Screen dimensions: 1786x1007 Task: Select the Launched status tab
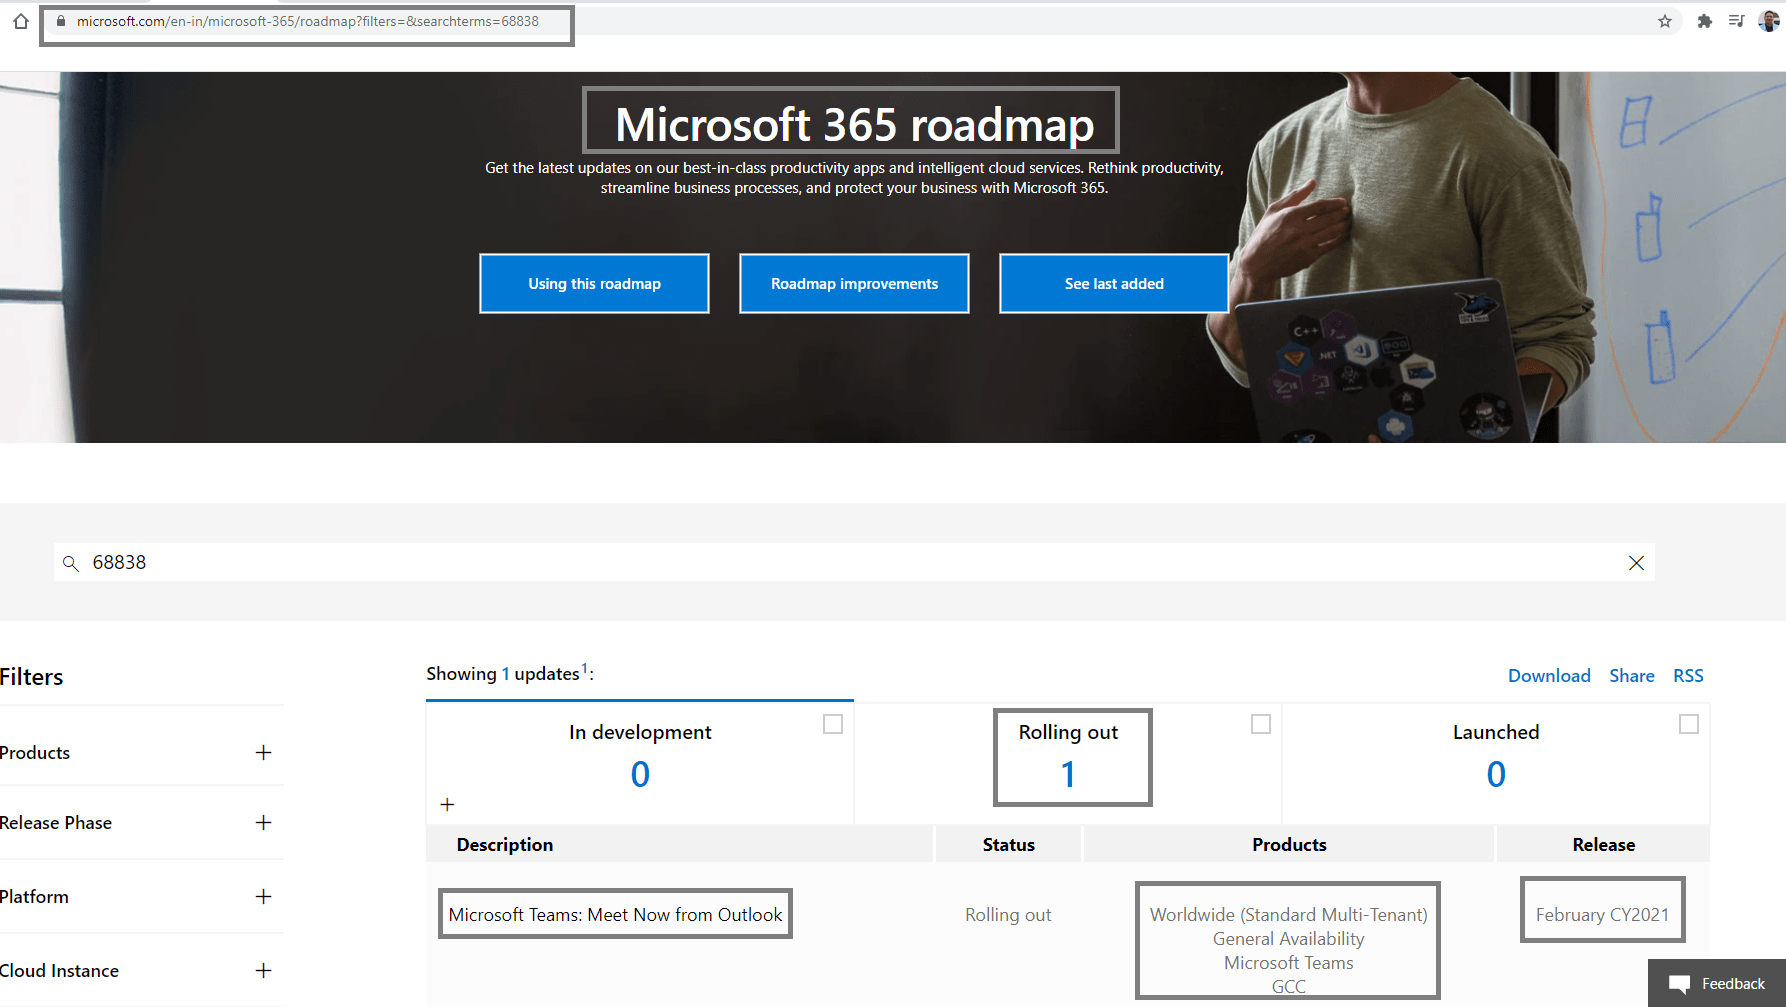pos(1496,762)
